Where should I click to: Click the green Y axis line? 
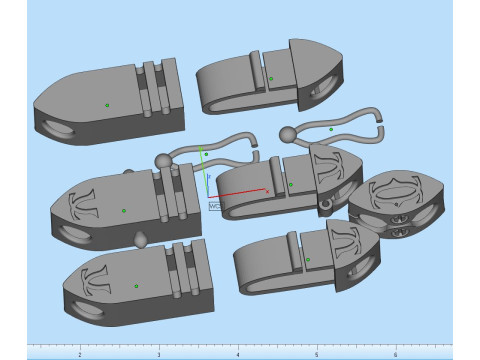point(203,171)
